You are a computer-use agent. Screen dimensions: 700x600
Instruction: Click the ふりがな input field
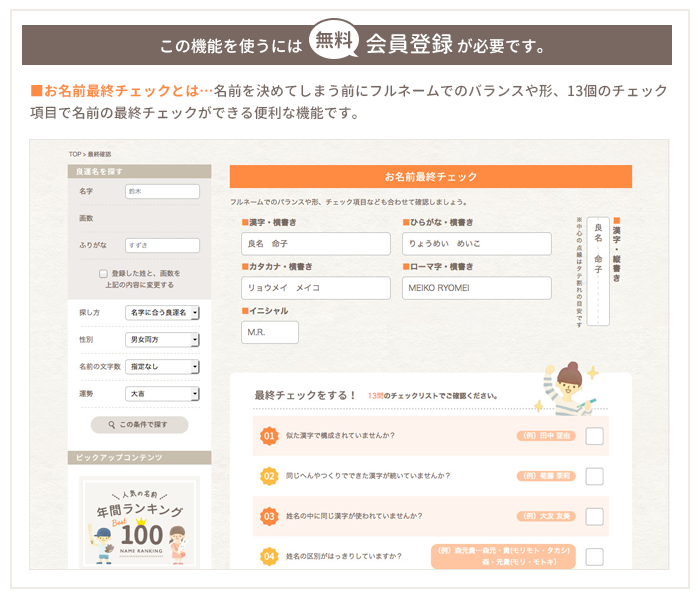(x=162, y=245)
